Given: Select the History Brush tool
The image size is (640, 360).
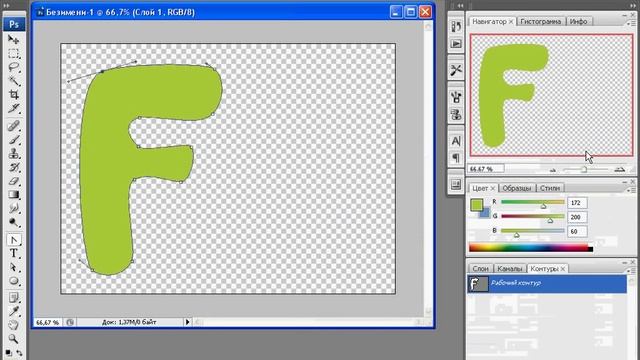Looking at the screenshot, I should coord(13,167).
